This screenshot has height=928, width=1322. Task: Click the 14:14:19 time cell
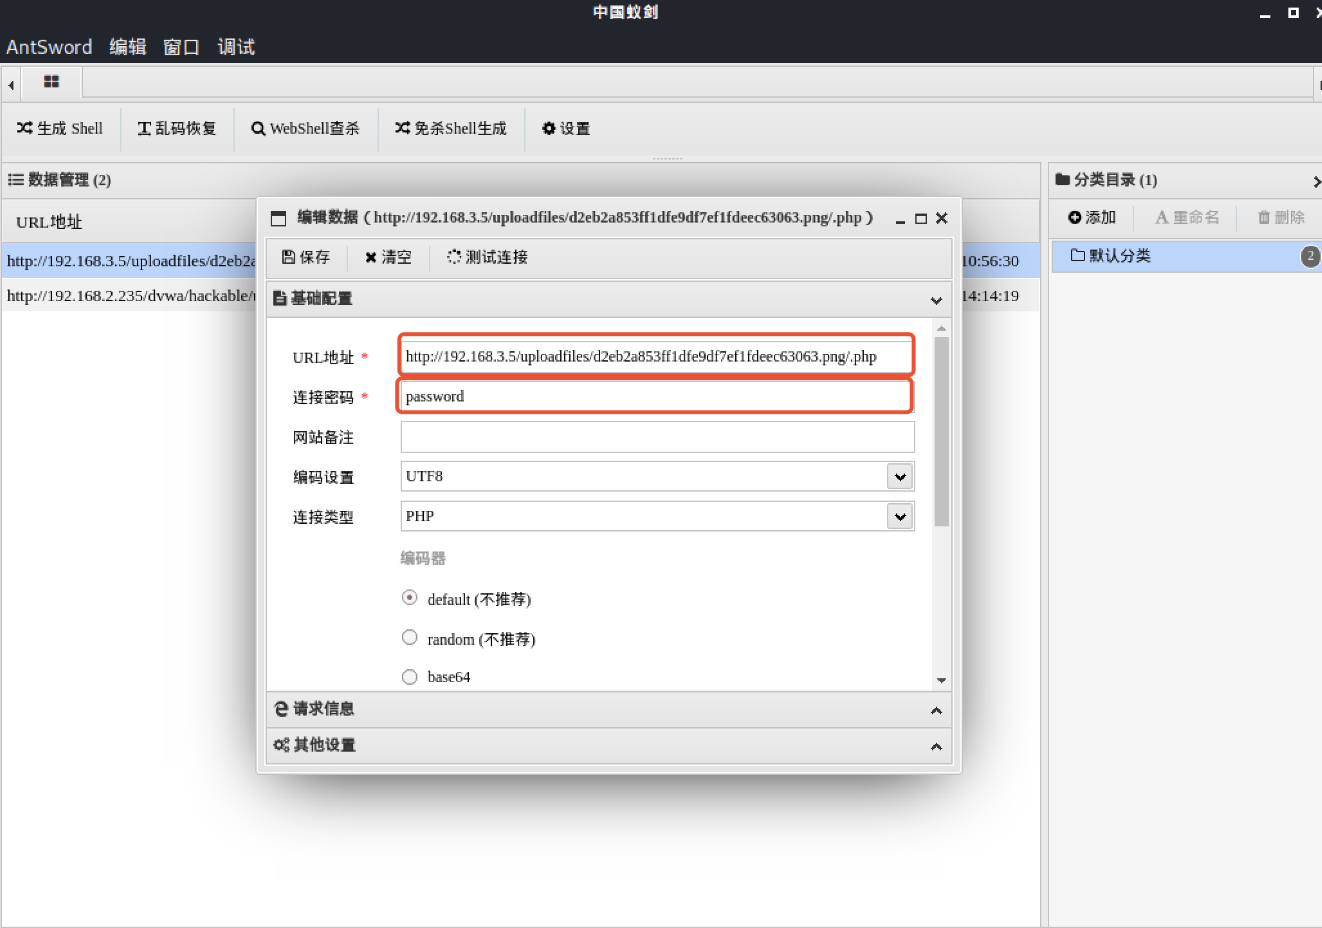(x=990, y=296)
